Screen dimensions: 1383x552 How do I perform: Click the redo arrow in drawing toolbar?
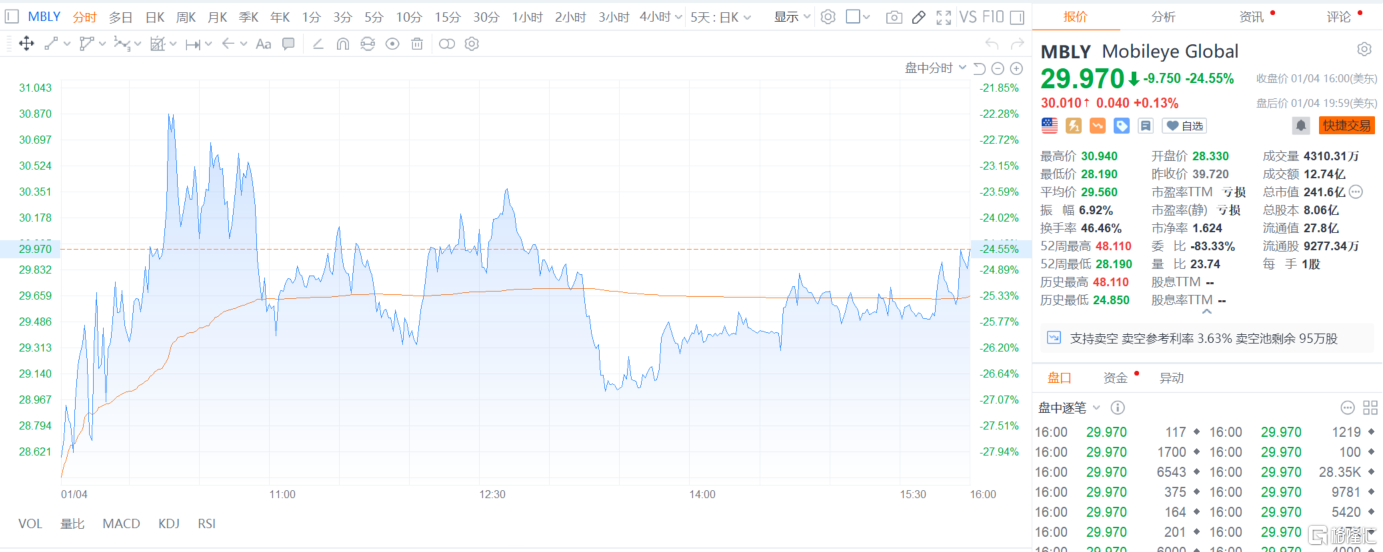pyautogui.click(x=1018, y=43)
